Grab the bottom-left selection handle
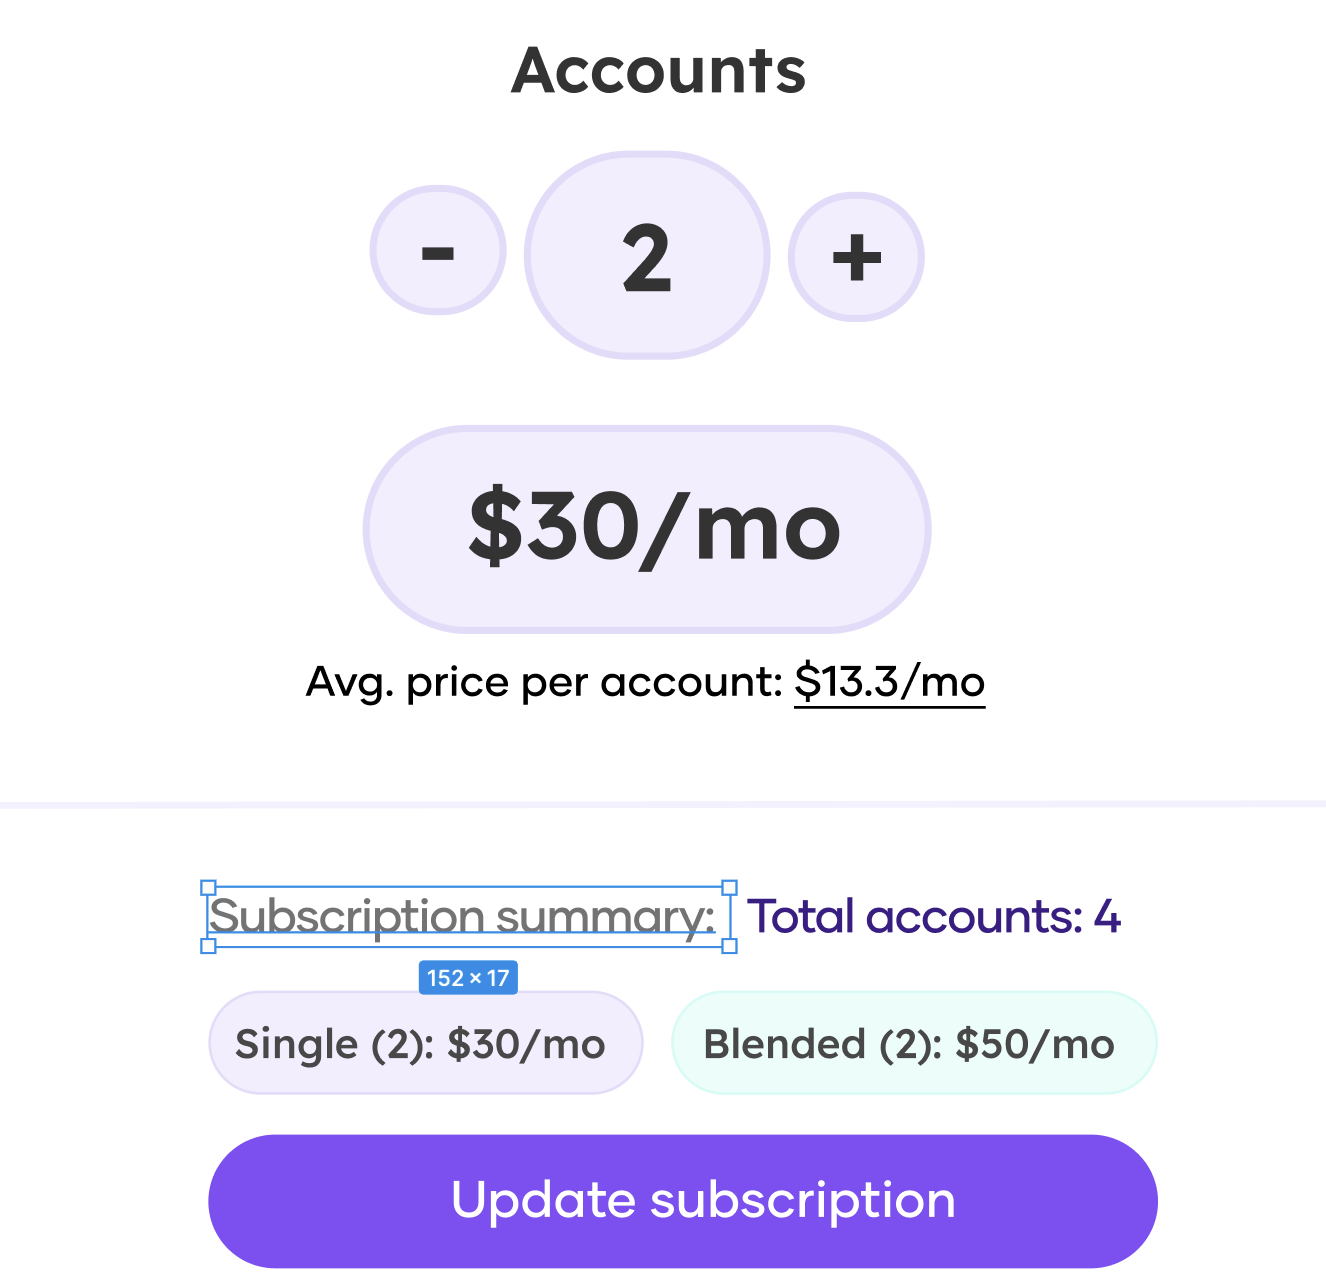1326x1282 pixels. [x=208, y=945]
